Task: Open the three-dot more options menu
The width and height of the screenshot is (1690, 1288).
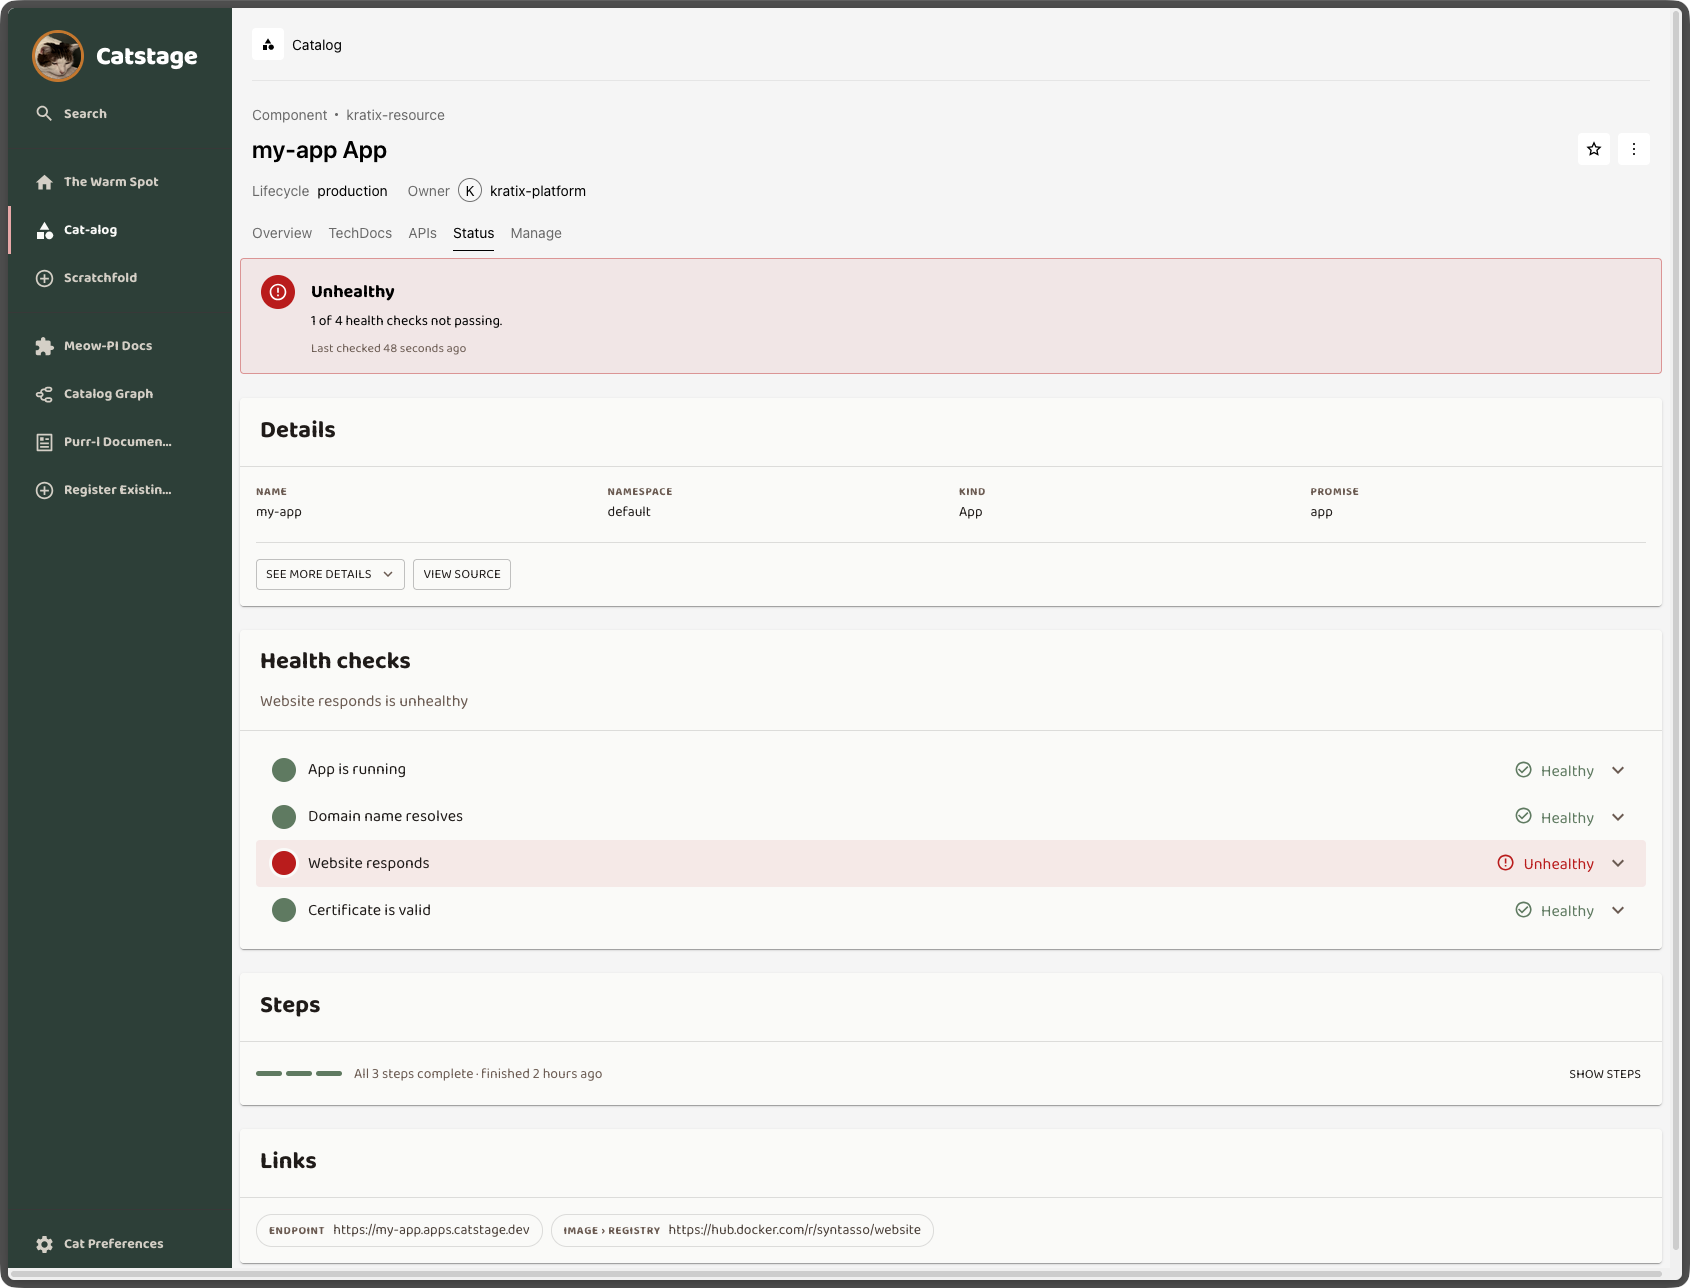Action: point(1634,149)
